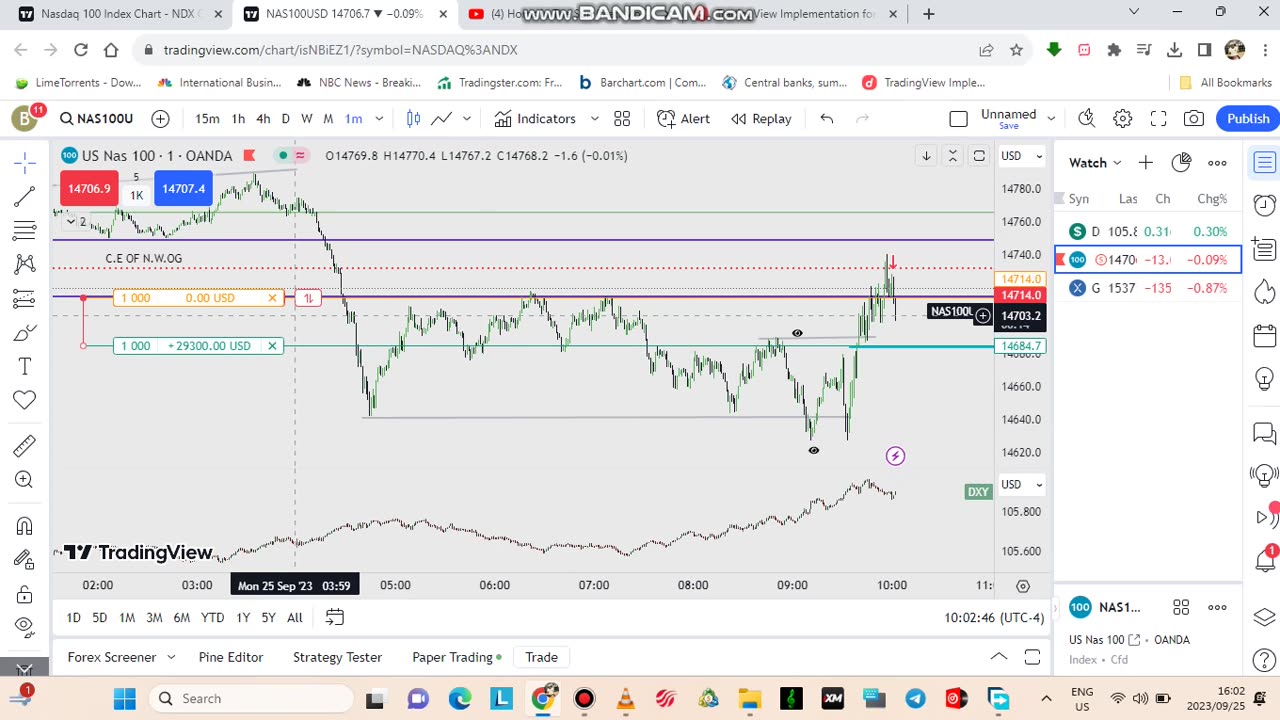Open the chat bubble icon in right sidebar

pyautogui.click(x=1264, y=433)
